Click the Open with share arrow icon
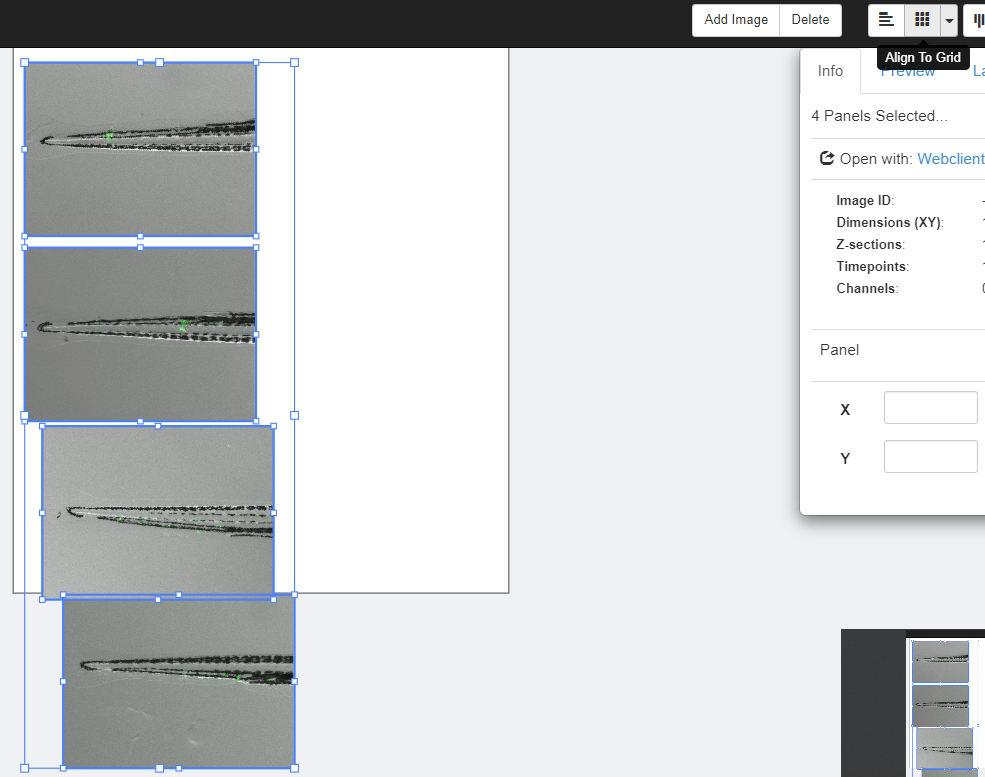 (827, 158)
